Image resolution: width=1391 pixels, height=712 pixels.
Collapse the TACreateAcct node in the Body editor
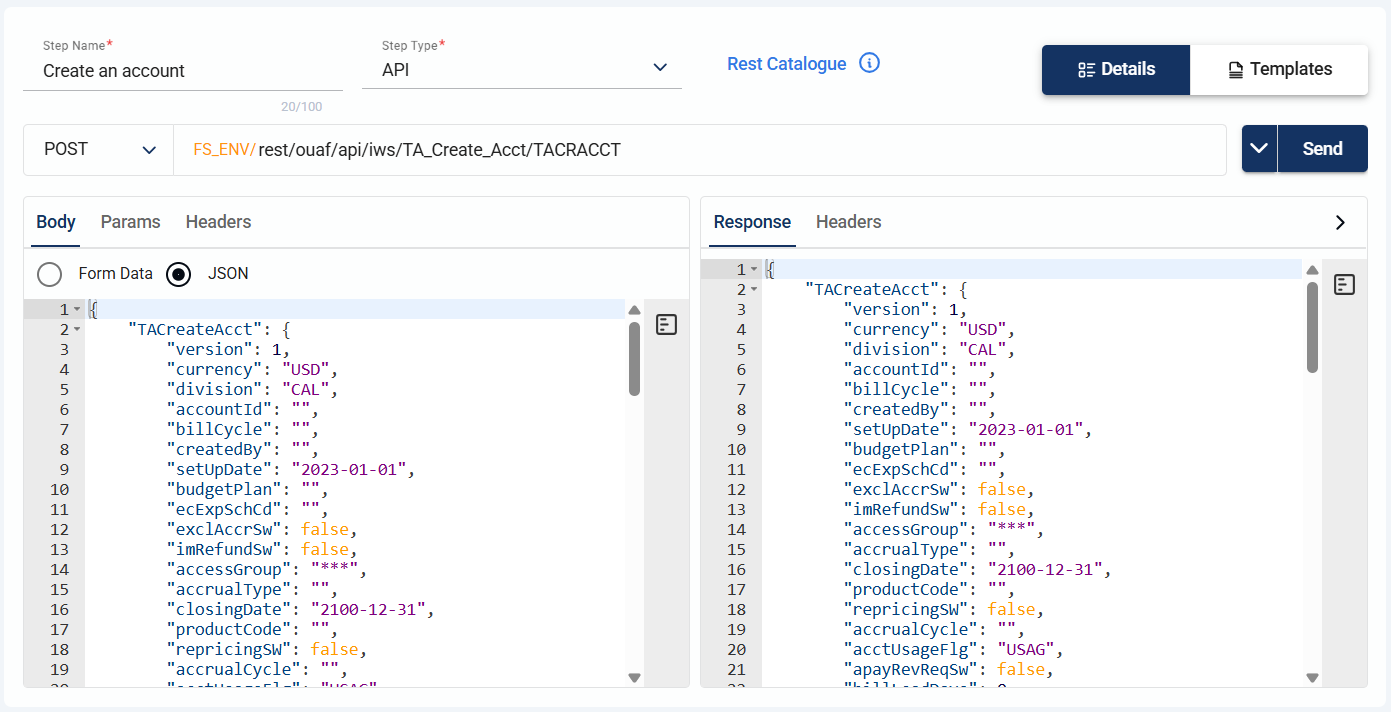pos(77,330)
